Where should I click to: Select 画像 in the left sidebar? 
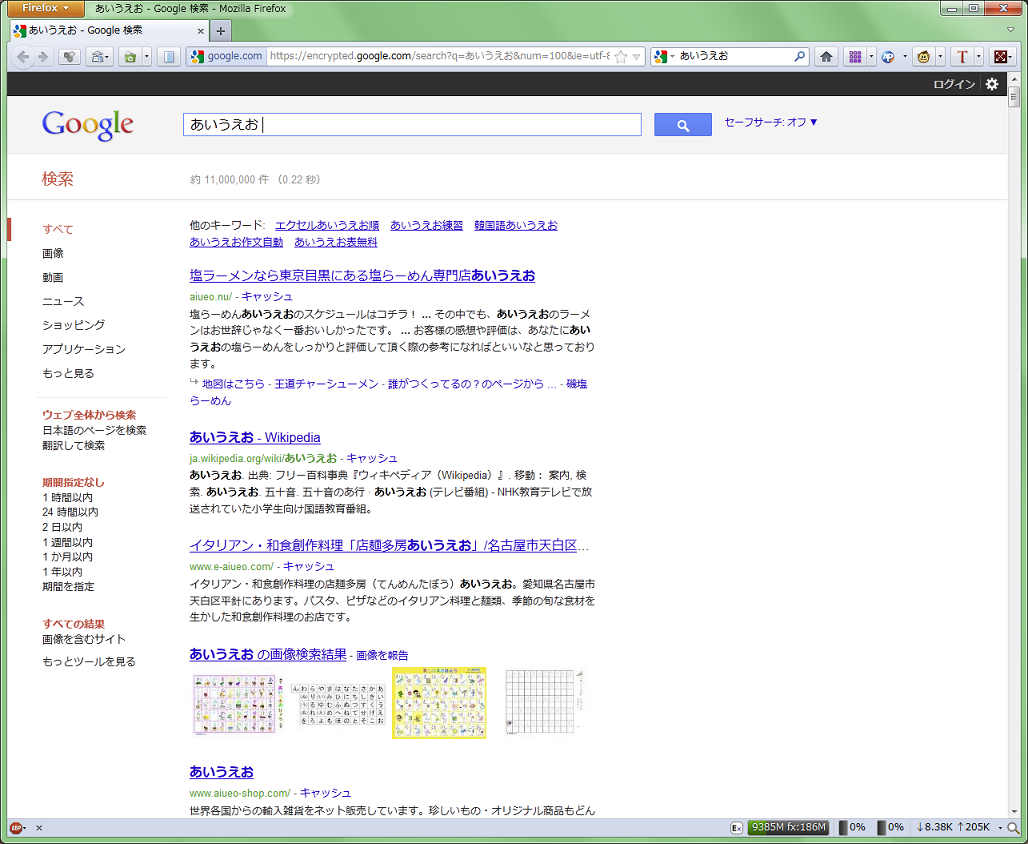[x=52, y=253]
